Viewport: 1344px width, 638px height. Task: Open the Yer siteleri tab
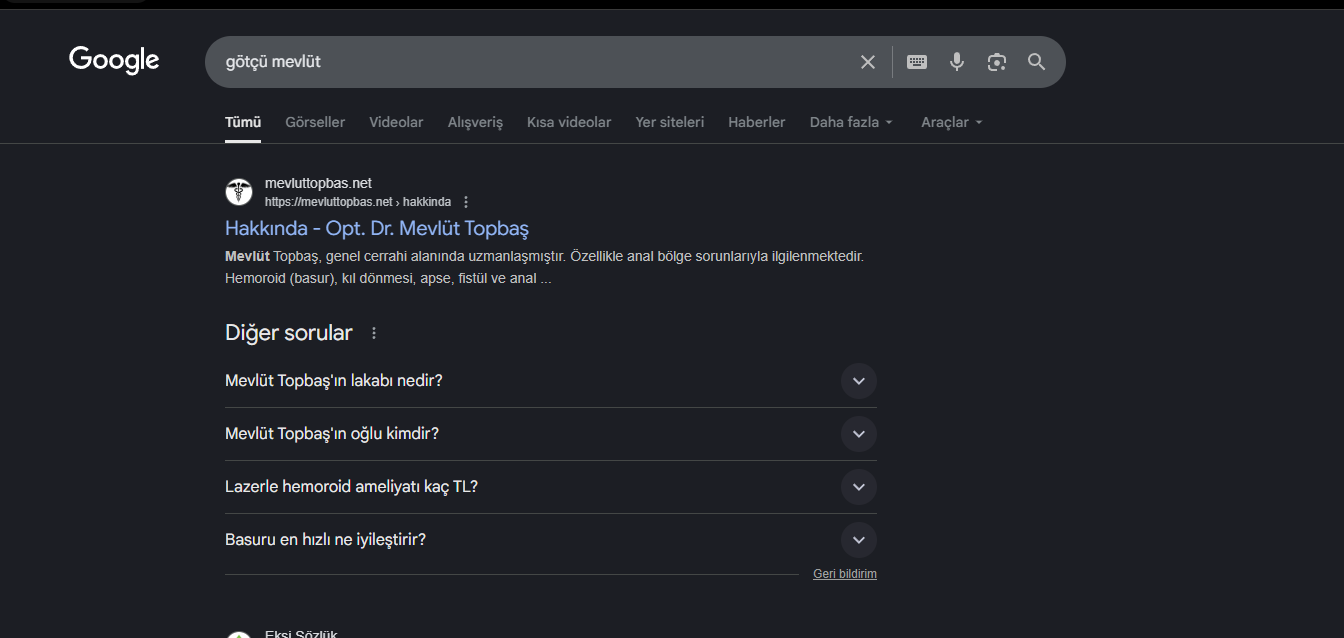670,122
